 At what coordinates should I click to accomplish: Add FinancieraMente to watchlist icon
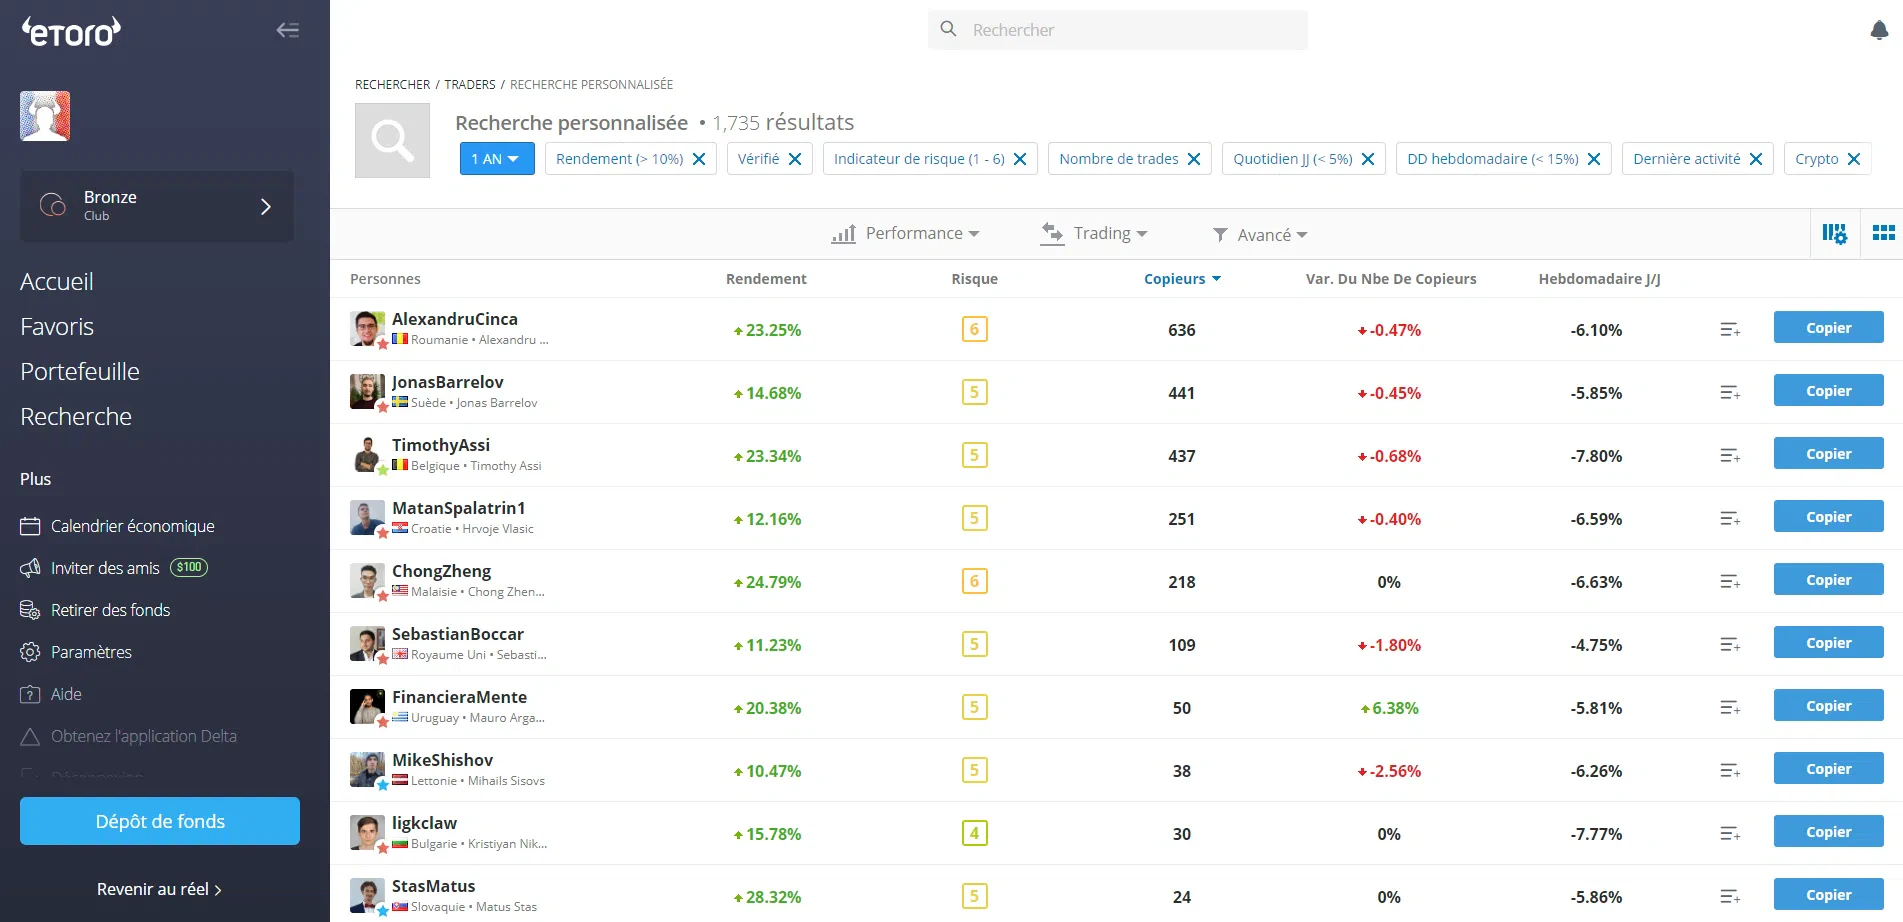pos(1730,708)
